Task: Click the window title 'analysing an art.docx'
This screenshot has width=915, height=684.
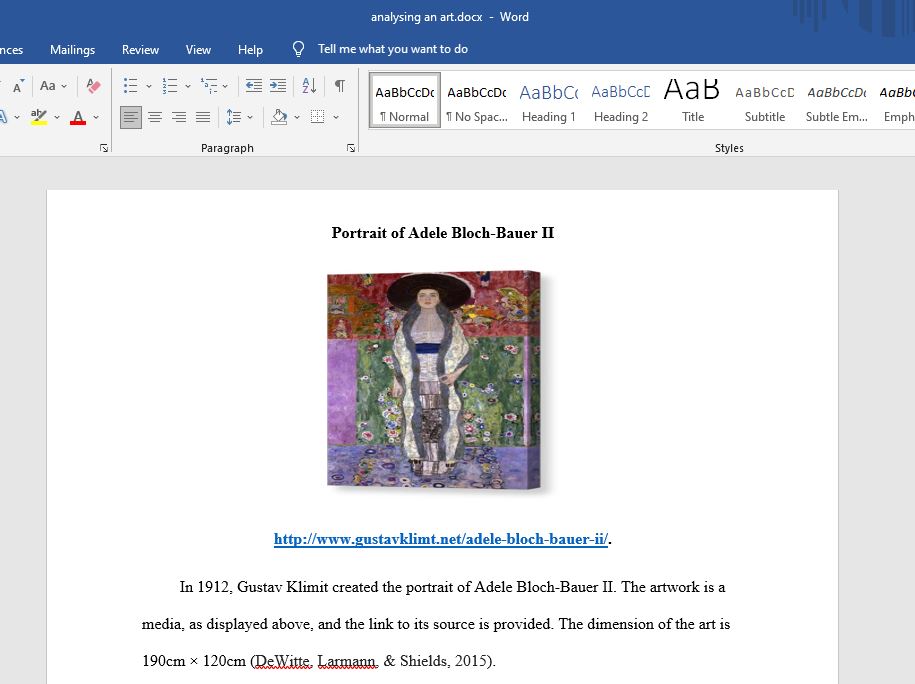Action: [x=427, y=17]
